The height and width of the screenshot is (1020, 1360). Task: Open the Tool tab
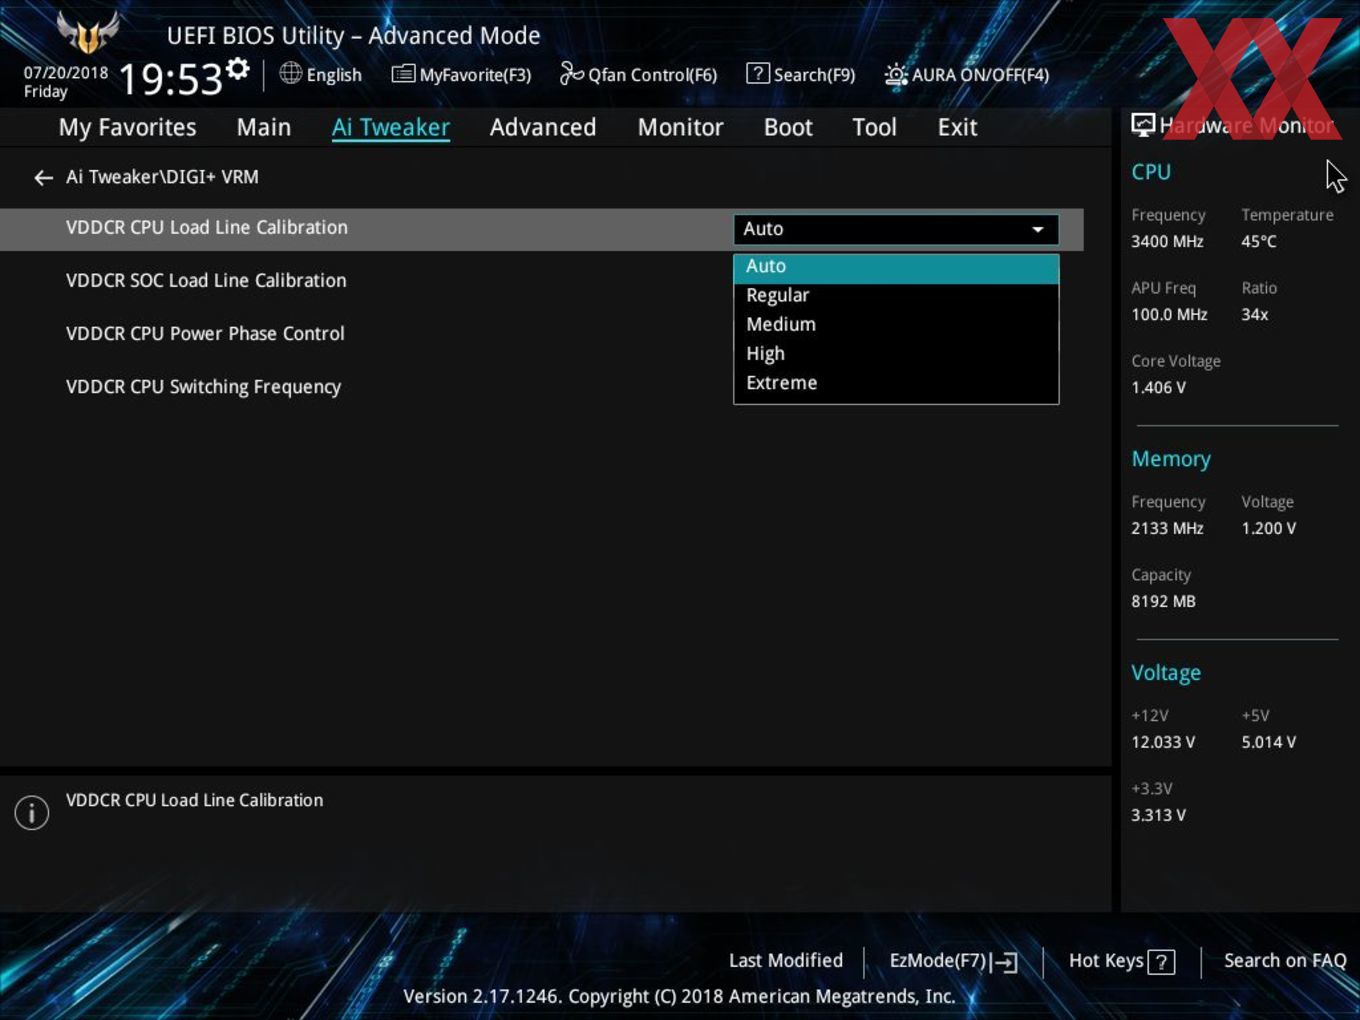pos(874,127)
